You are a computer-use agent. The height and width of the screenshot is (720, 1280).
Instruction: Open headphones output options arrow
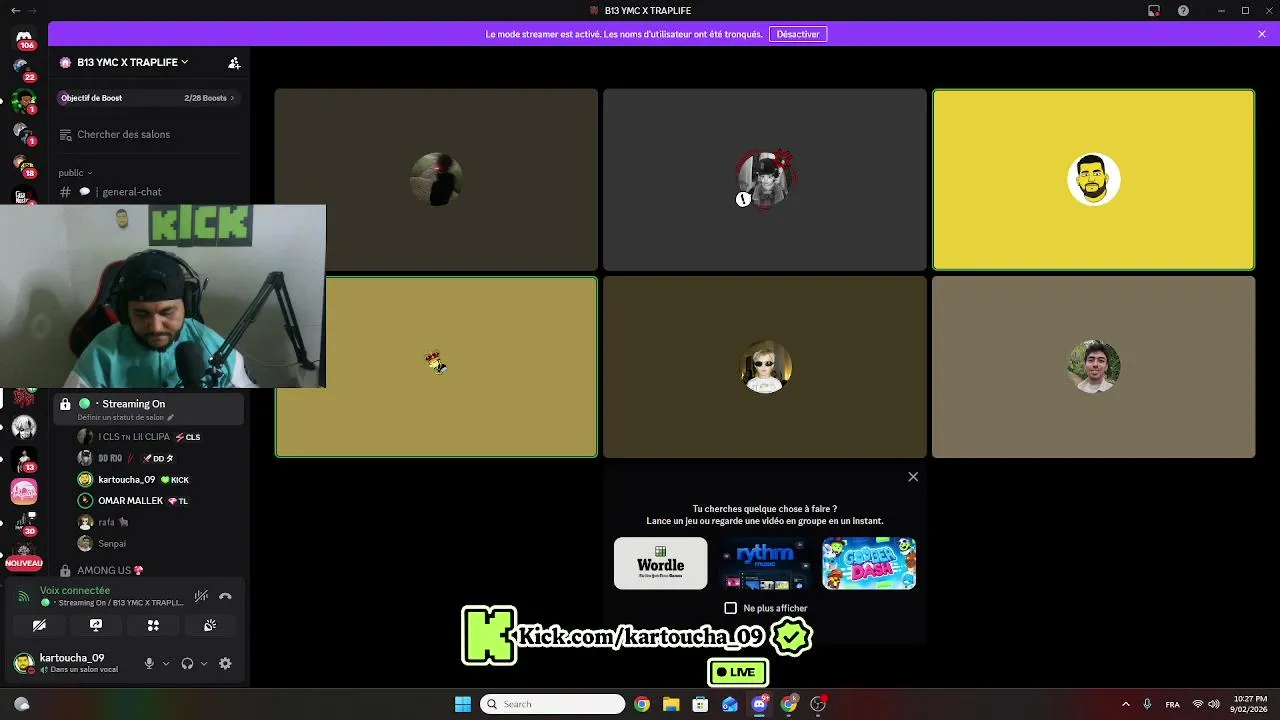pyautogui.click(x=204, y=663)
